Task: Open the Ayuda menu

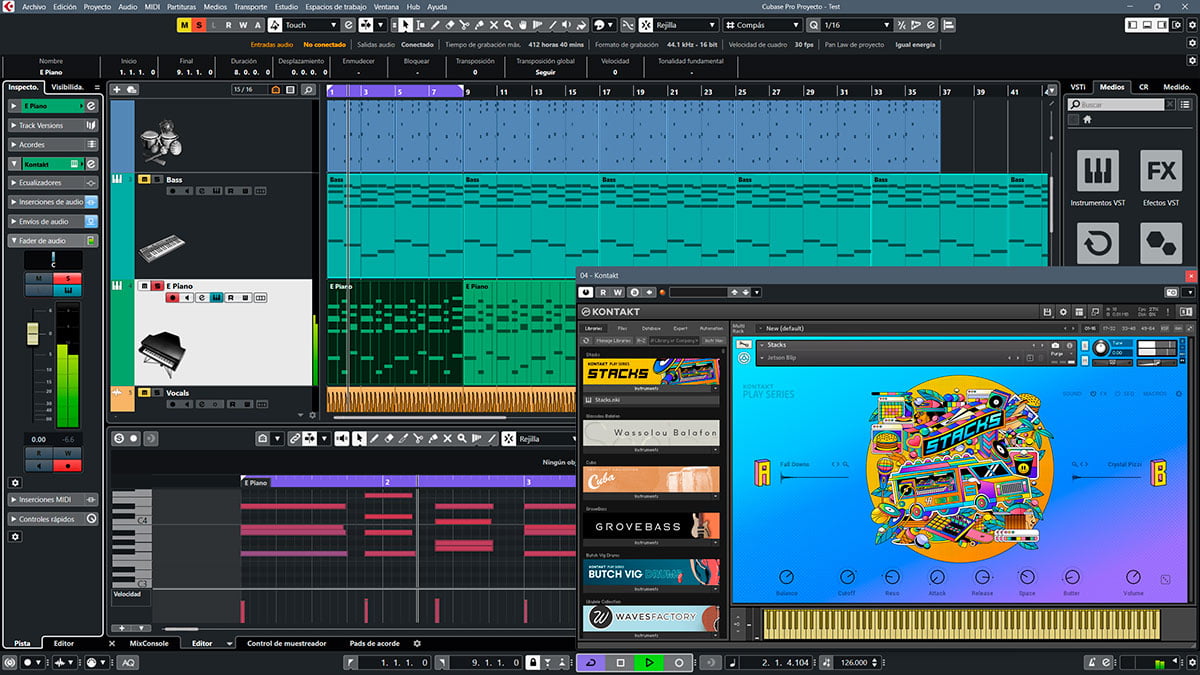Action: [x=437, y=6]
